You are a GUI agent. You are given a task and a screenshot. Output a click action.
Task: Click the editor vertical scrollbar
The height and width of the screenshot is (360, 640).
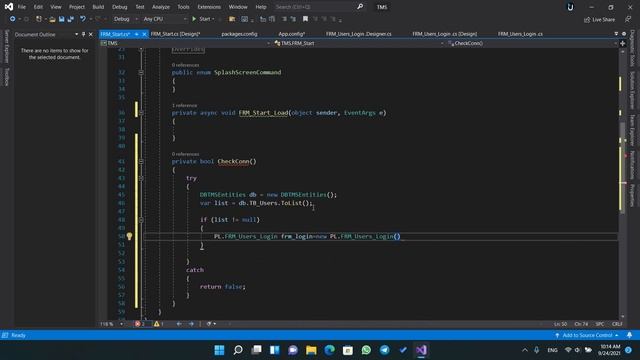(x=622, y=184)
